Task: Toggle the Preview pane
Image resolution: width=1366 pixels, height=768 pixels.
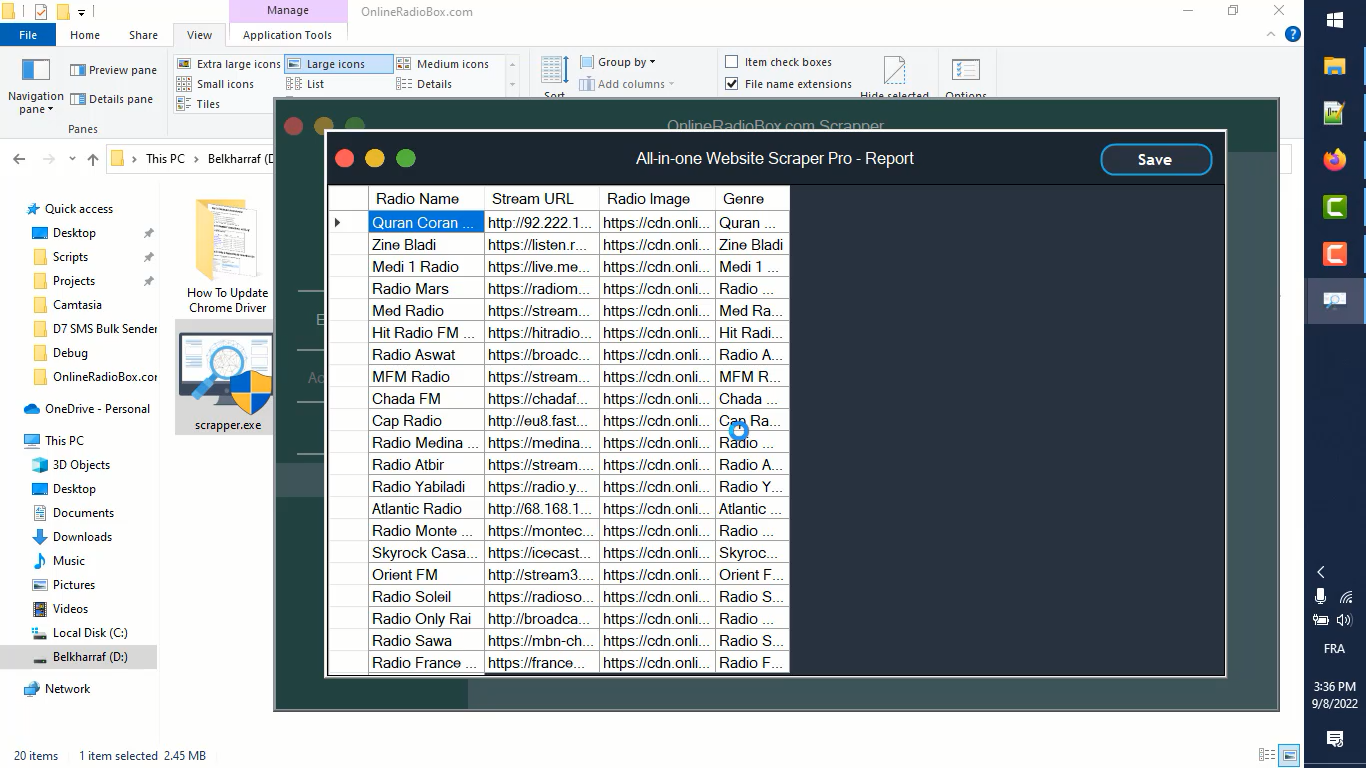Action: pyautogui.click(x=113, y=70)
